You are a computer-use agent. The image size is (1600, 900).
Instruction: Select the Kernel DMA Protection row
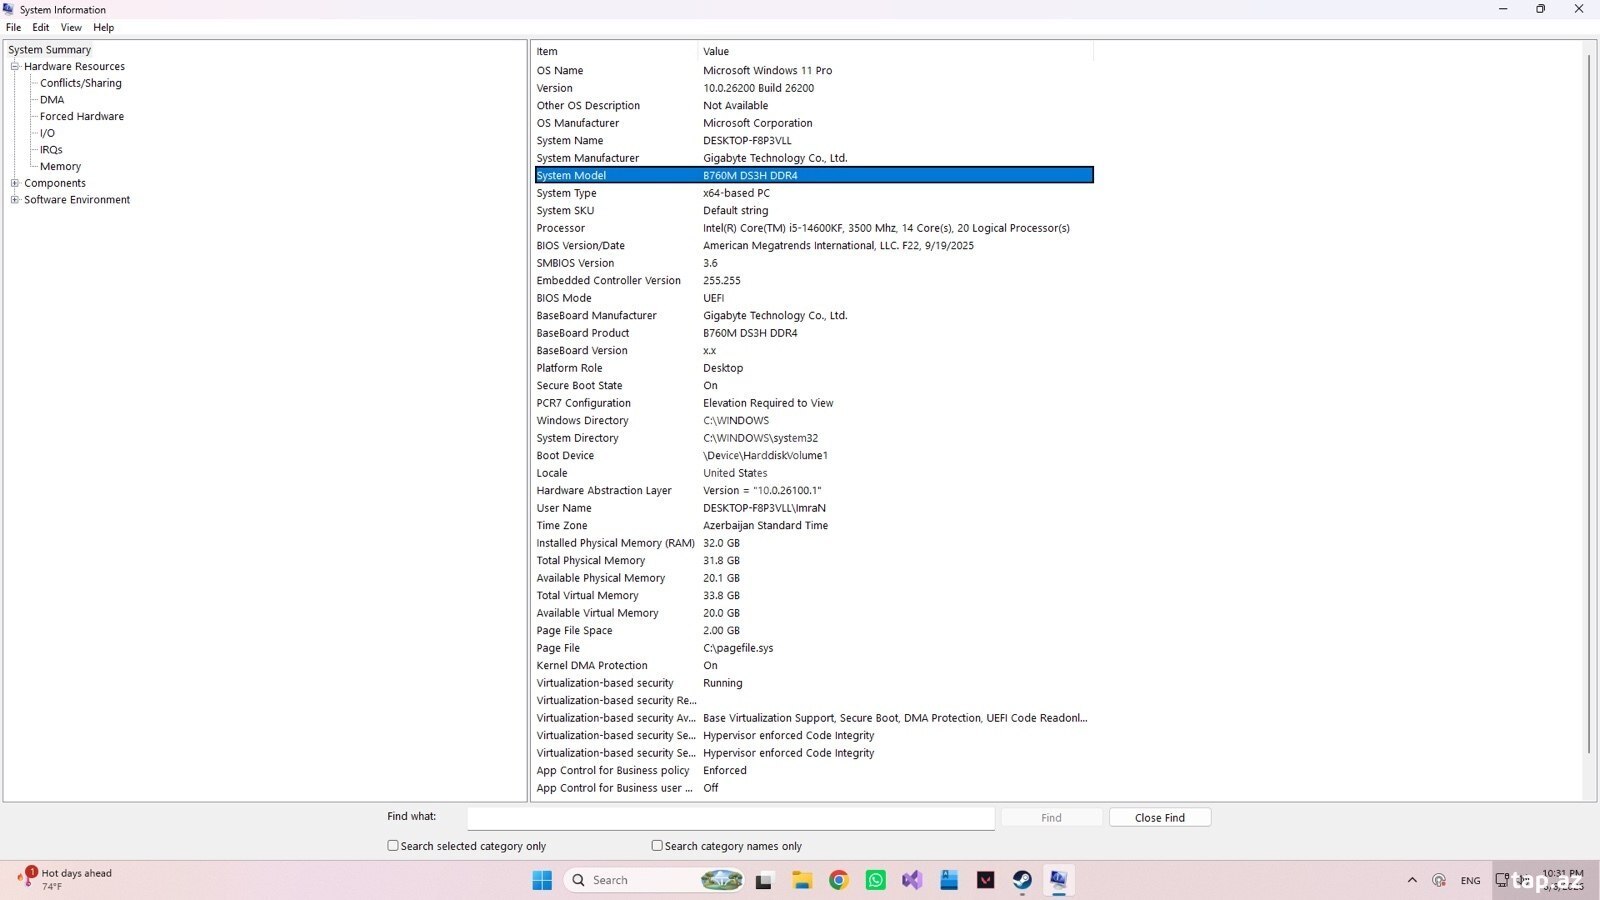(x=814, y=666)
